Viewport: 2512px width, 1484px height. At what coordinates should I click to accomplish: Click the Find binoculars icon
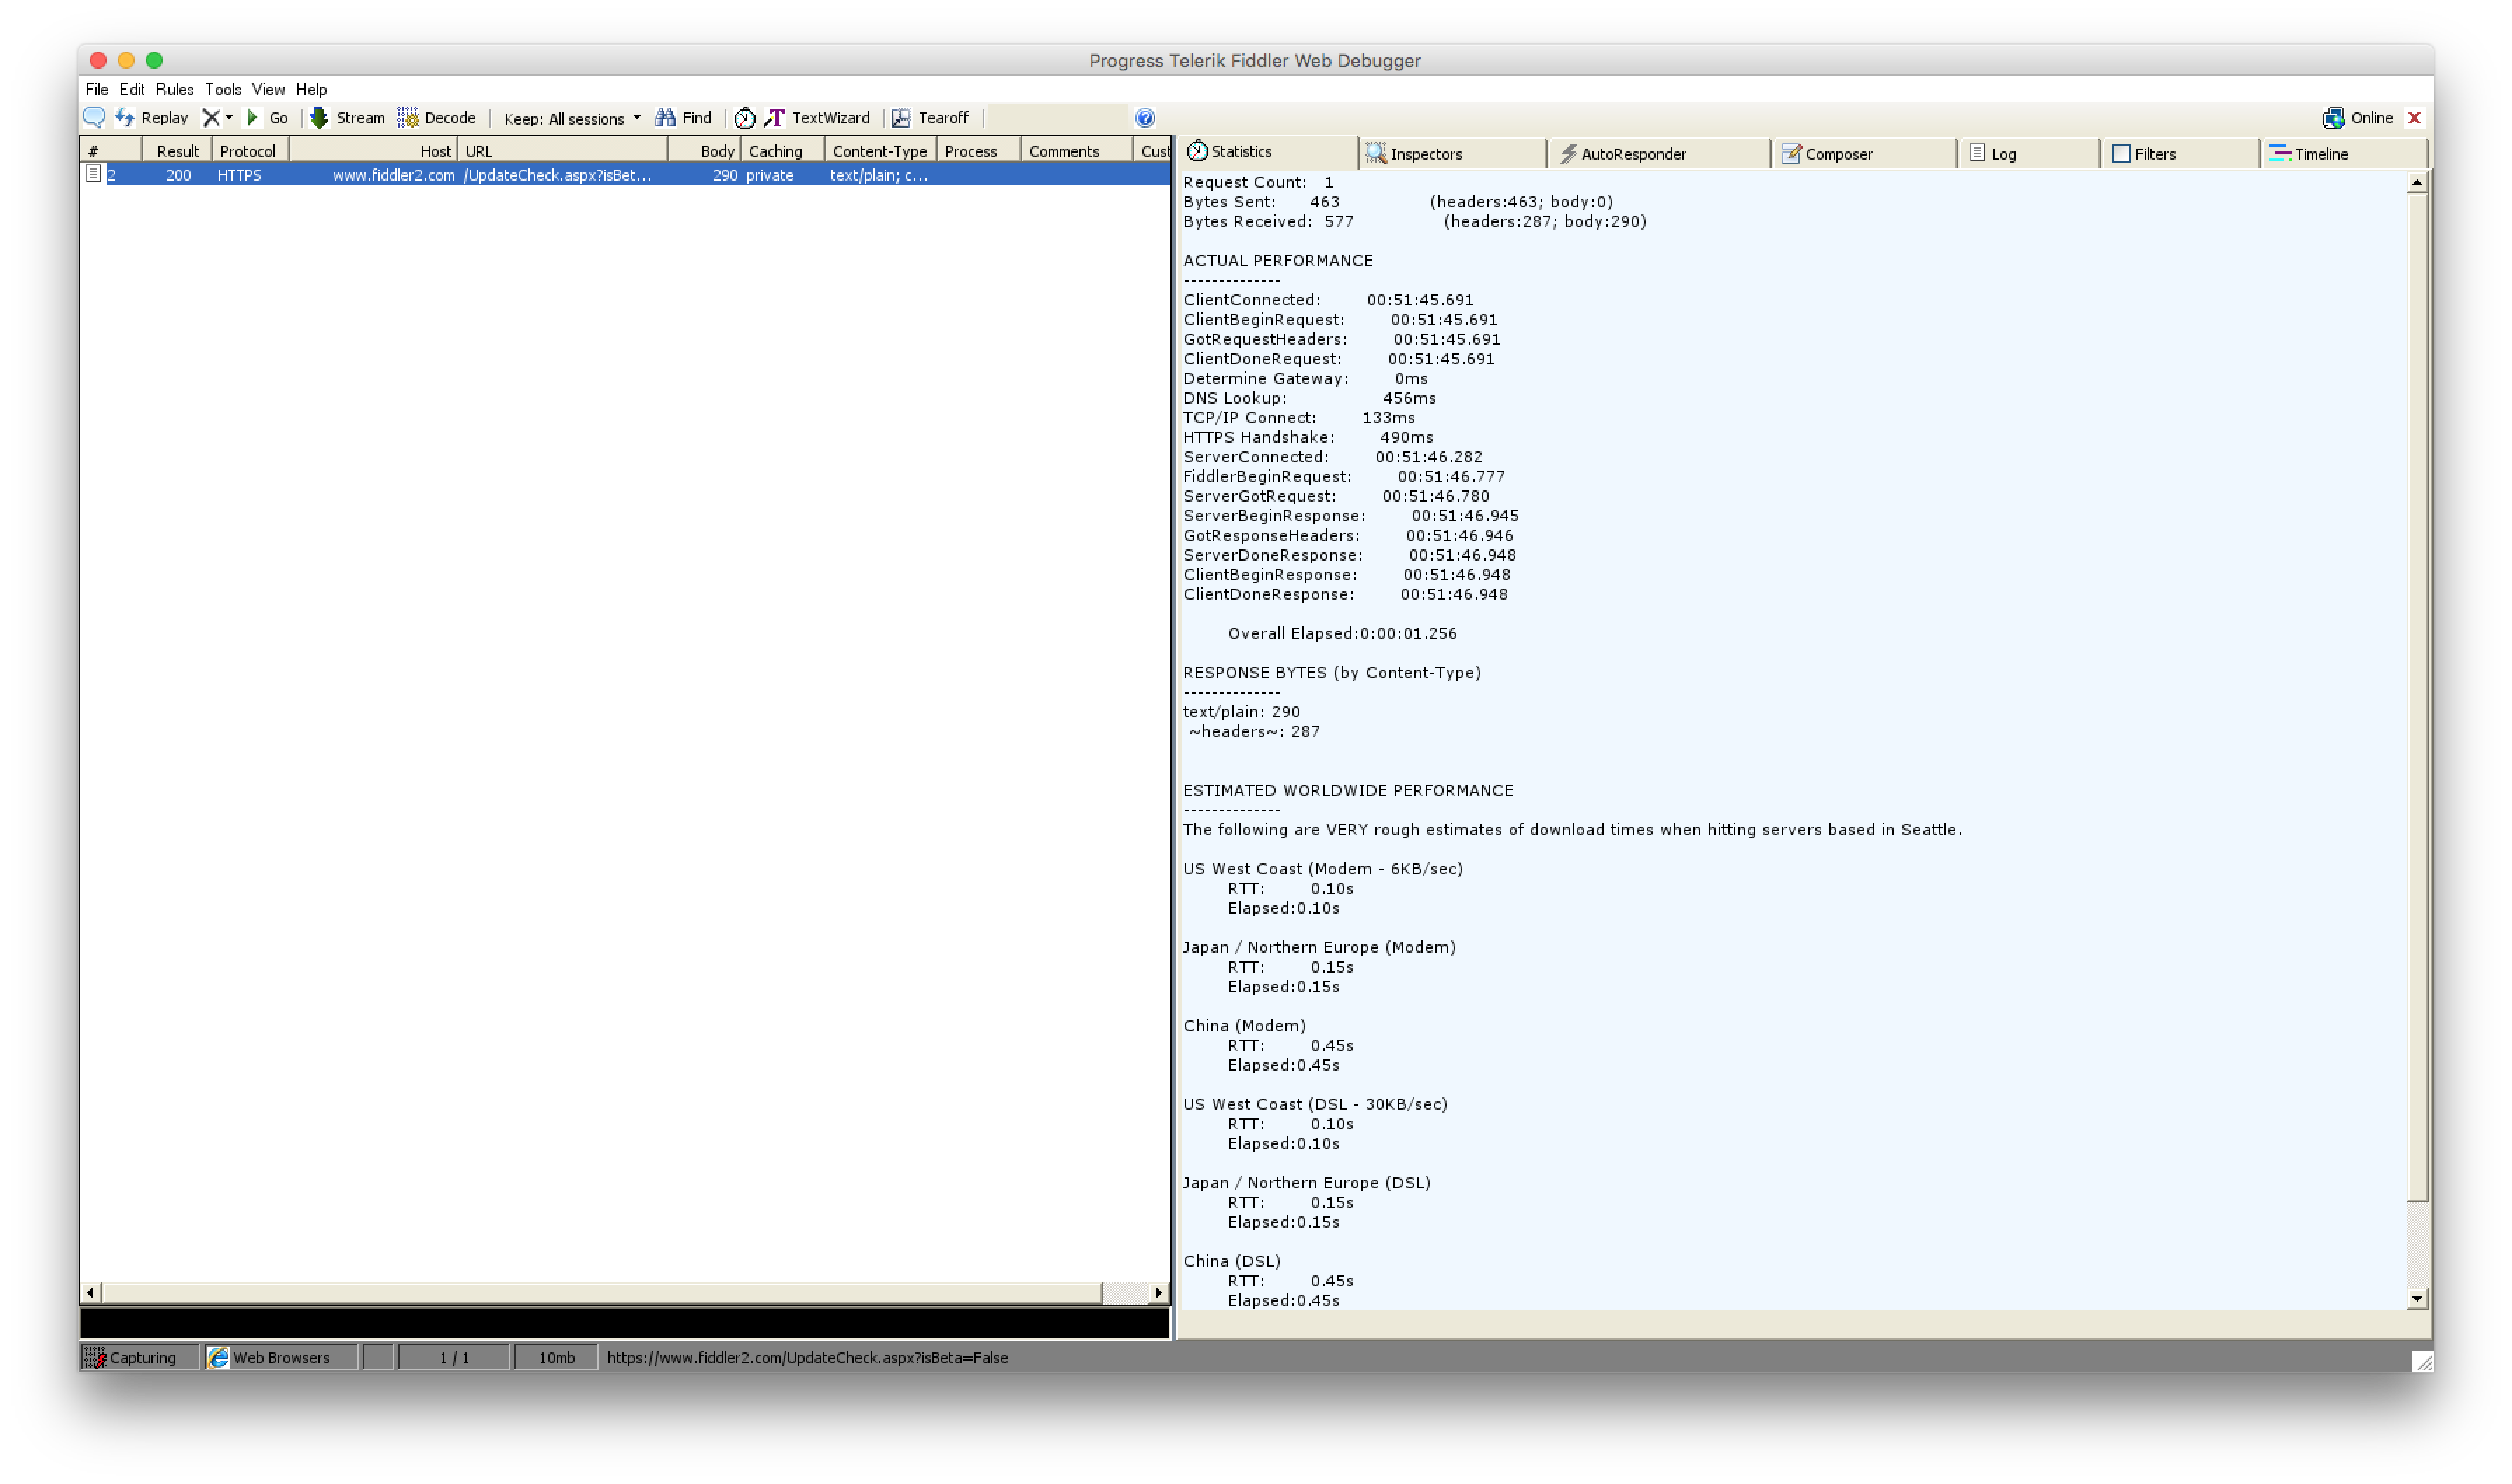(665, 117)
